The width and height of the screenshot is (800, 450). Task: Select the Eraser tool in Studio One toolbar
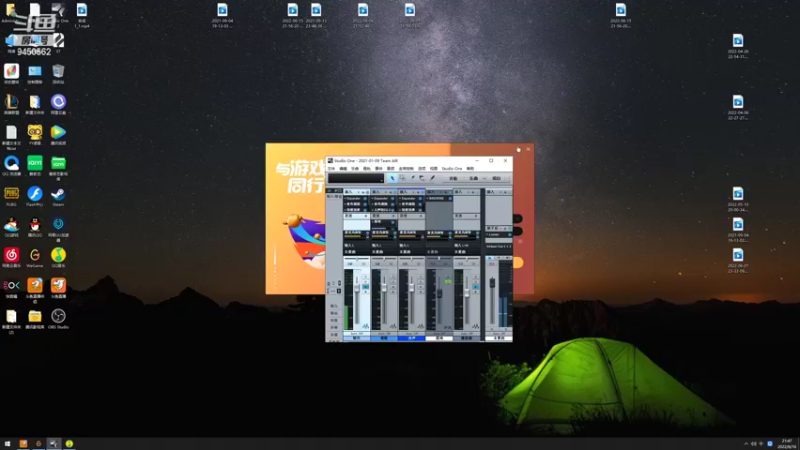(x=422, y=178)
